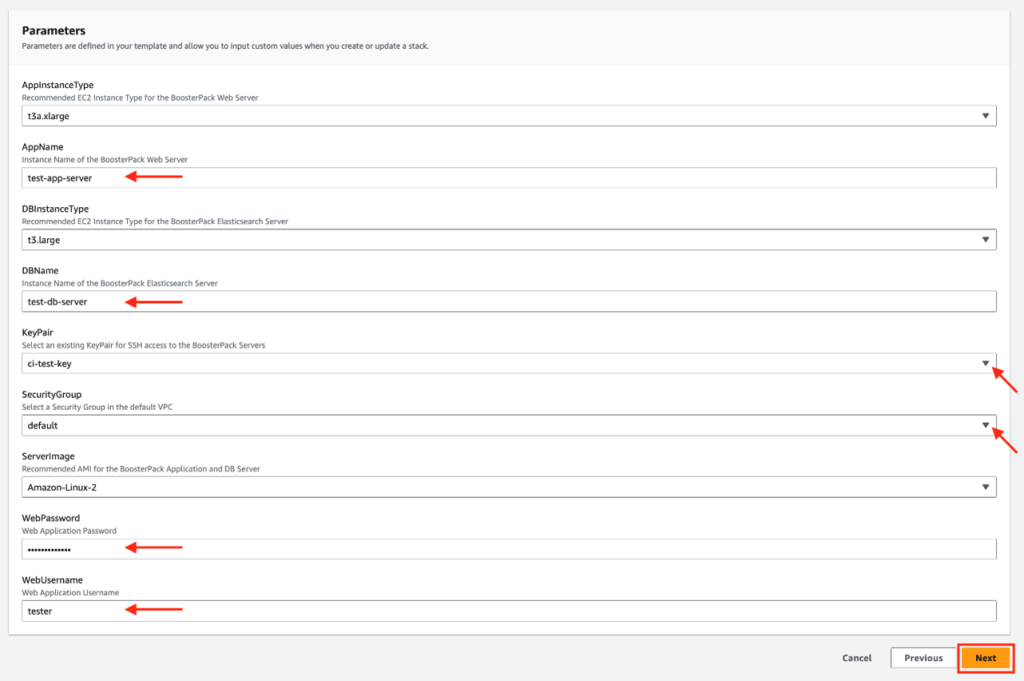Click Cancel to abort stack creation
Screen dimensions: 1024x681
[x=857, y=658]
